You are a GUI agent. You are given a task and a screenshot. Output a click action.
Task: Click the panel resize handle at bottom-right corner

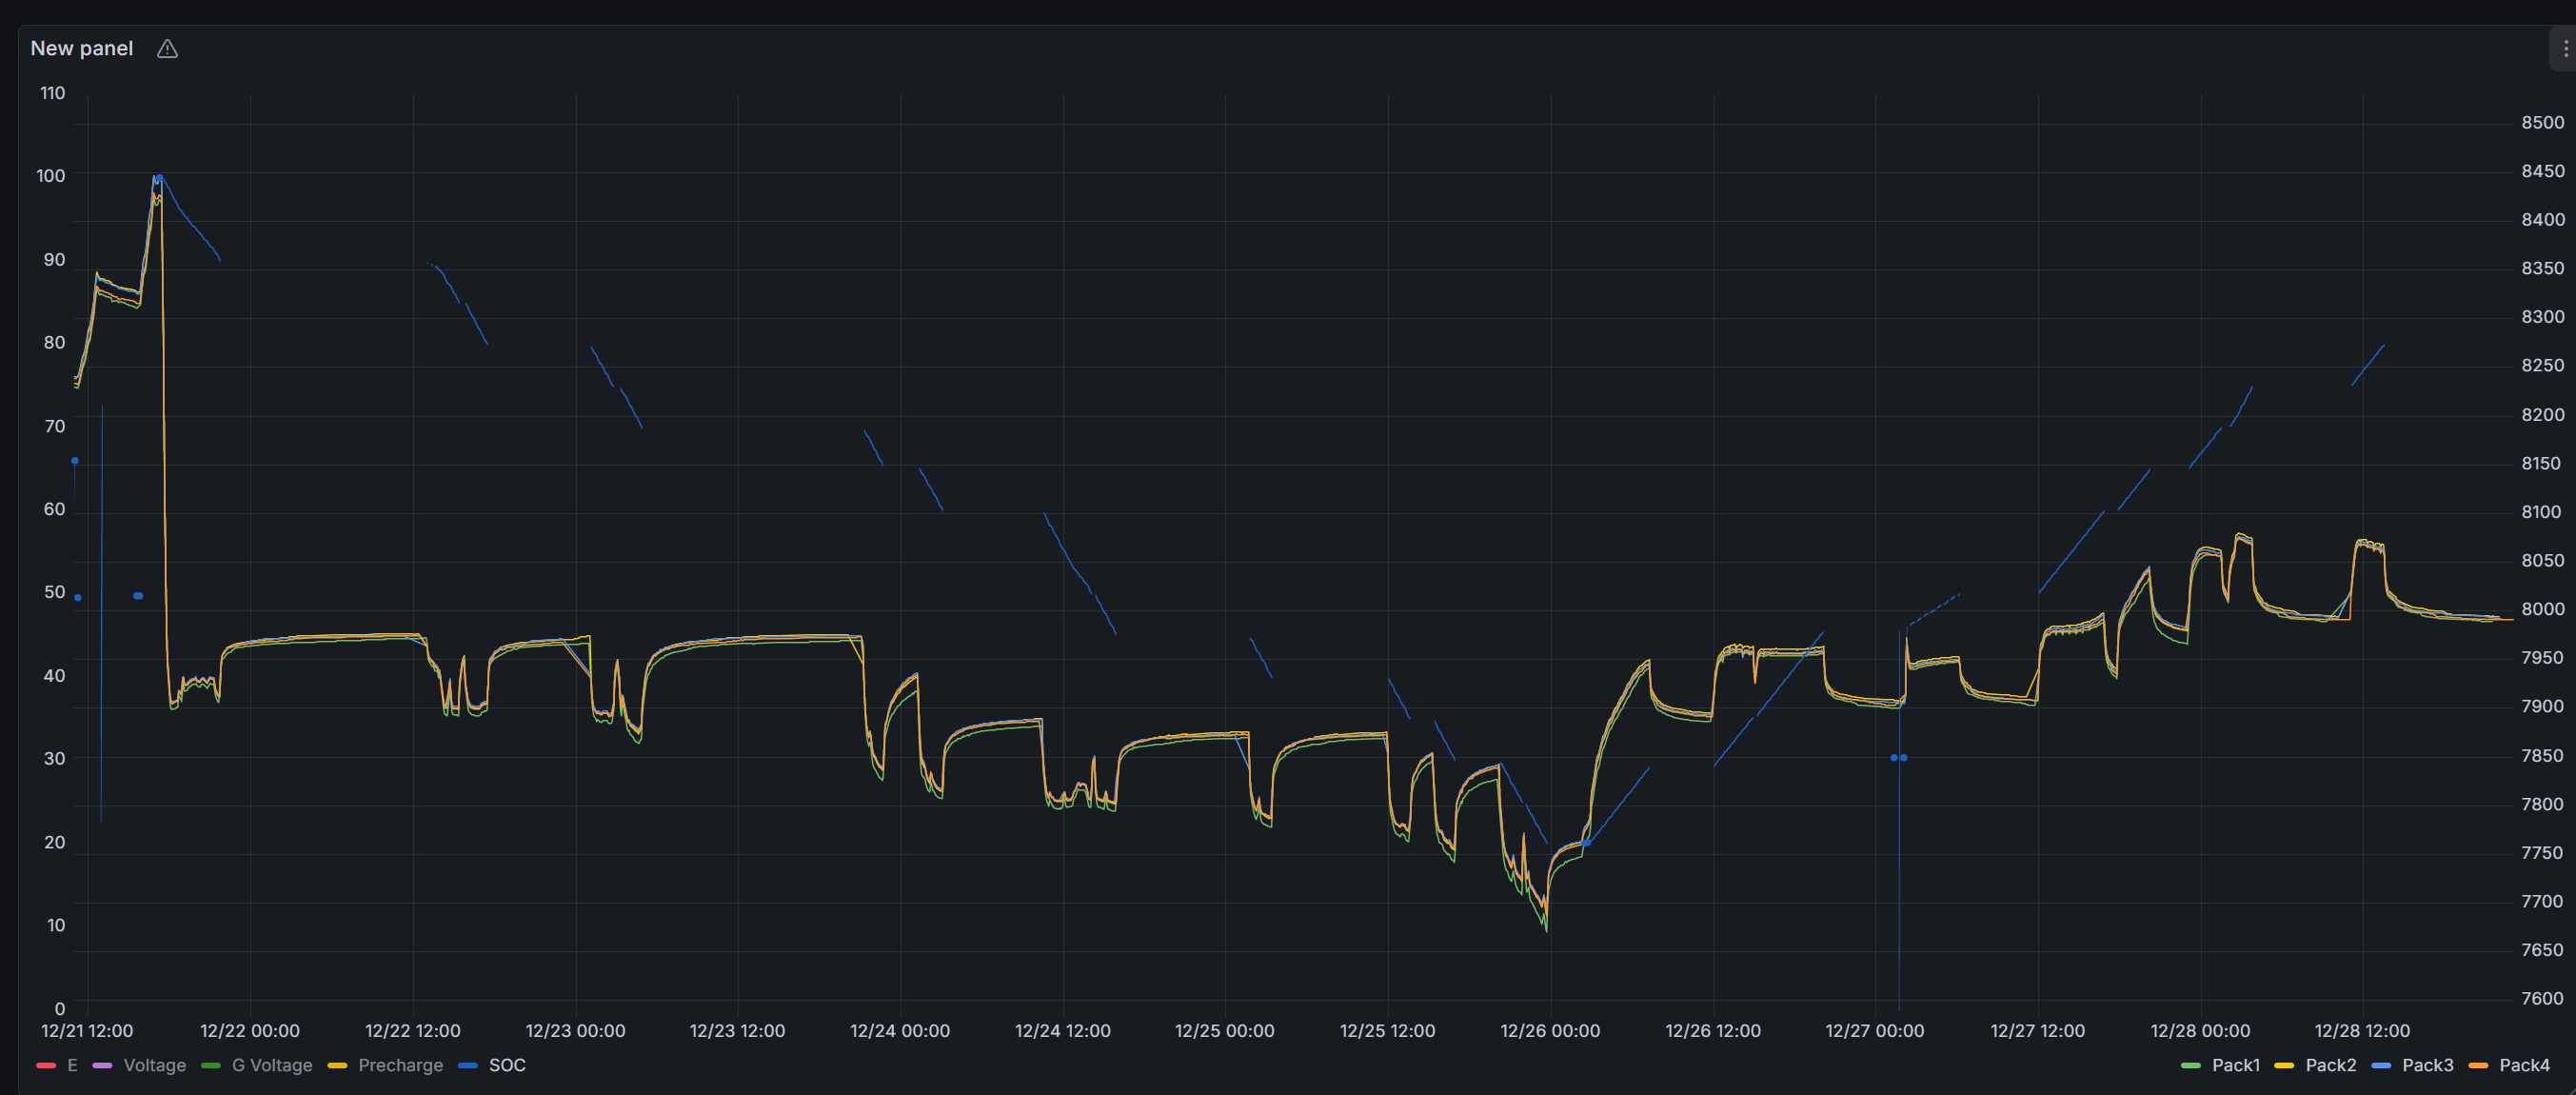tap(2570, 1089)
